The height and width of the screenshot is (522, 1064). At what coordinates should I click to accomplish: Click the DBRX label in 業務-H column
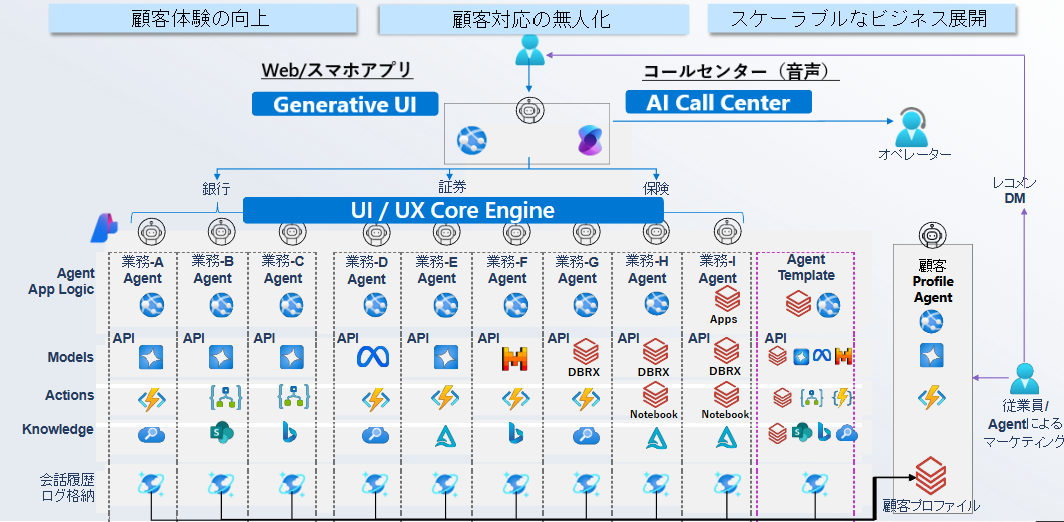653,372
